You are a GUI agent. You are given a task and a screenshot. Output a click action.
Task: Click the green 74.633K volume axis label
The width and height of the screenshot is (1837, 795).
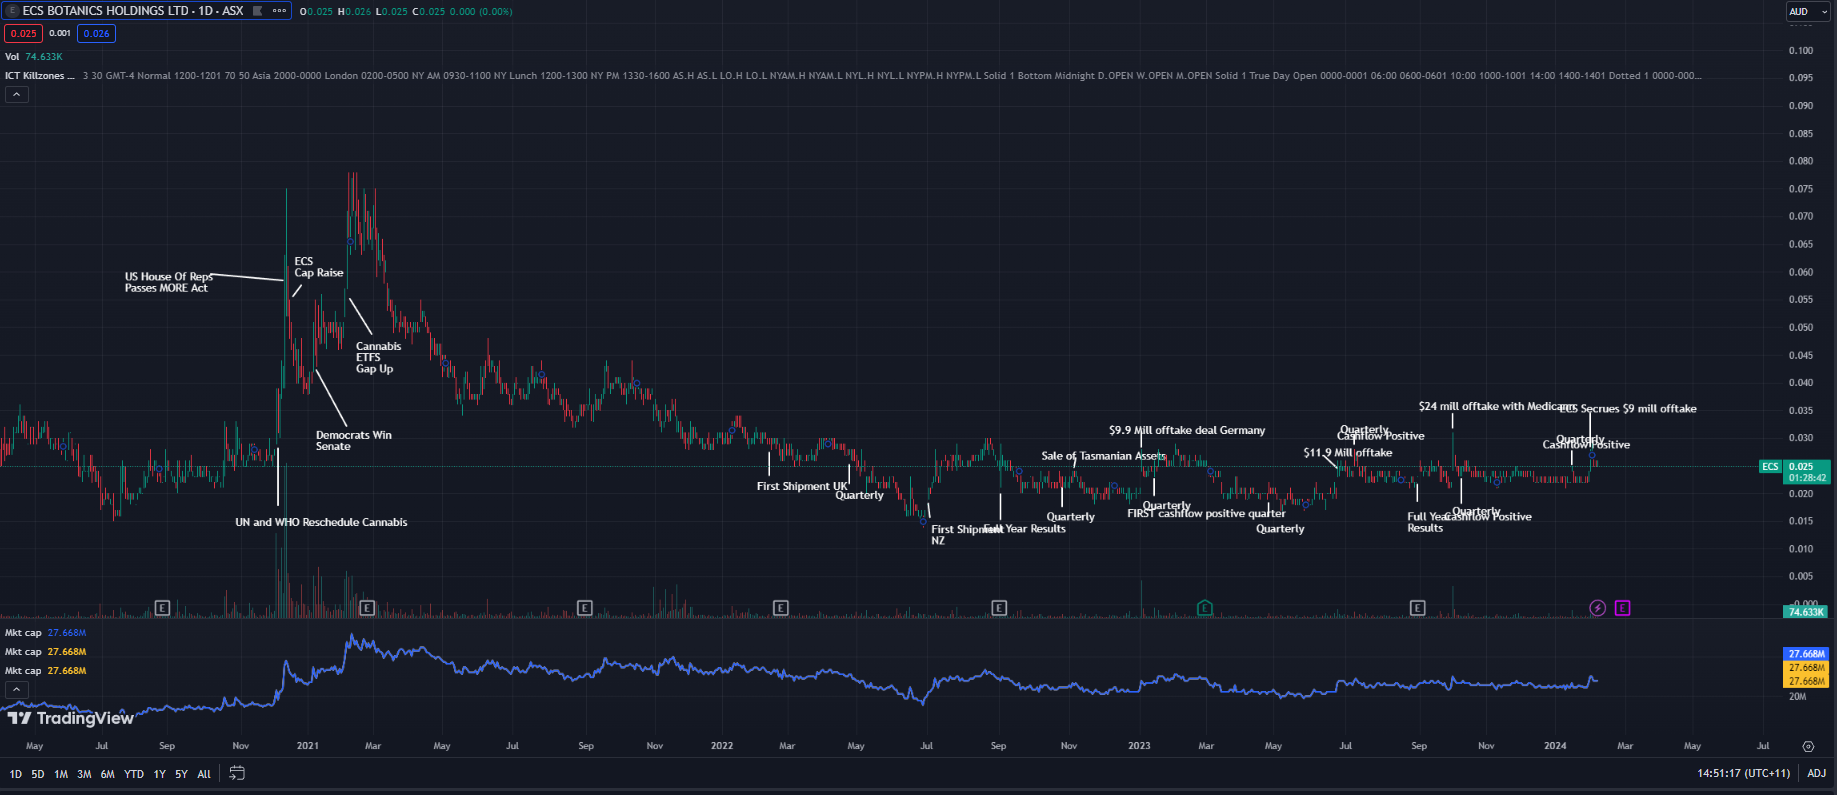coord(1807,612)
